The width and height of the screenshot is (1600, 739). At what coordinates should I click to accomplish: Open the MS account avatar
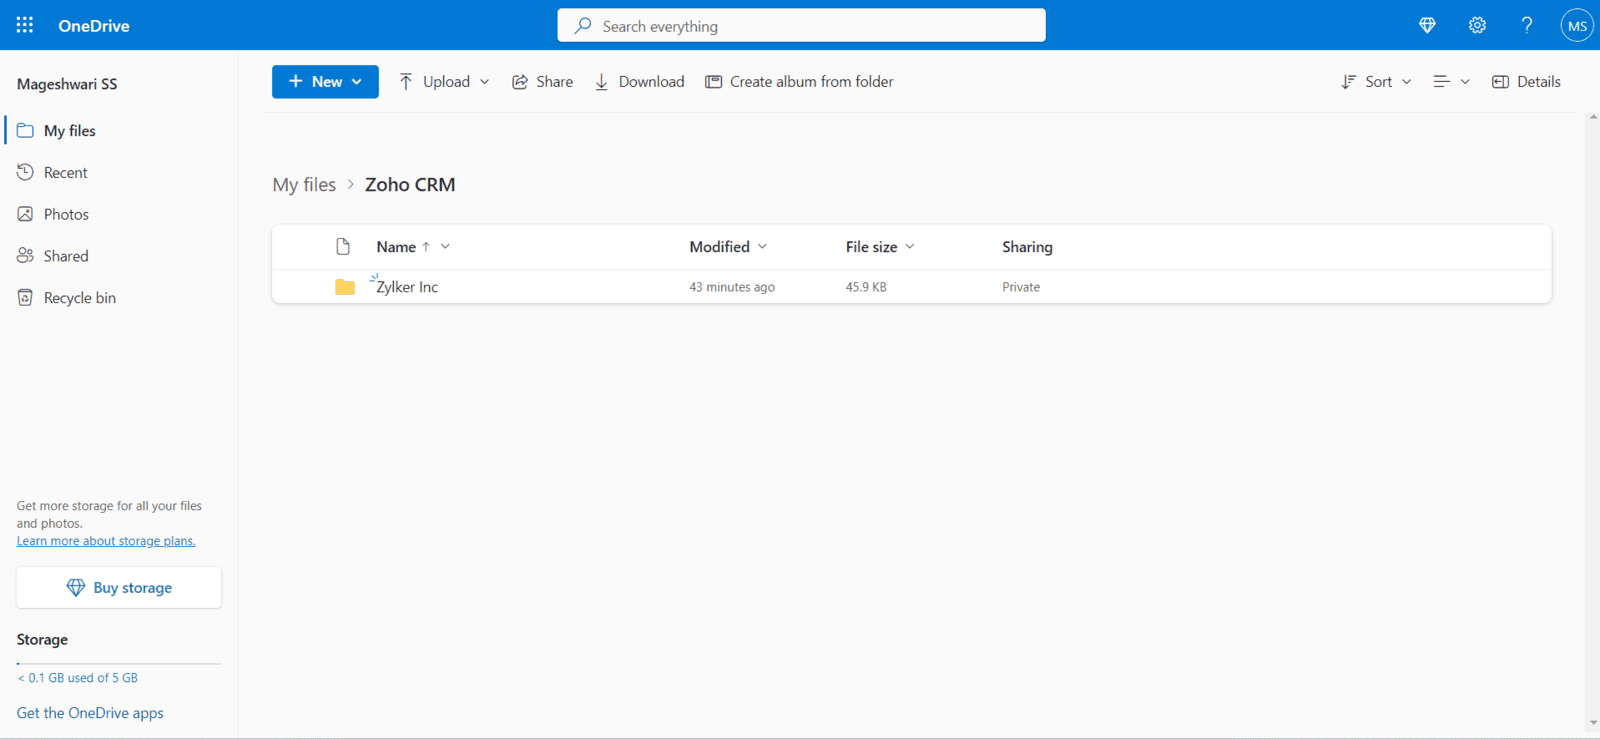(x=1577, y=26)
